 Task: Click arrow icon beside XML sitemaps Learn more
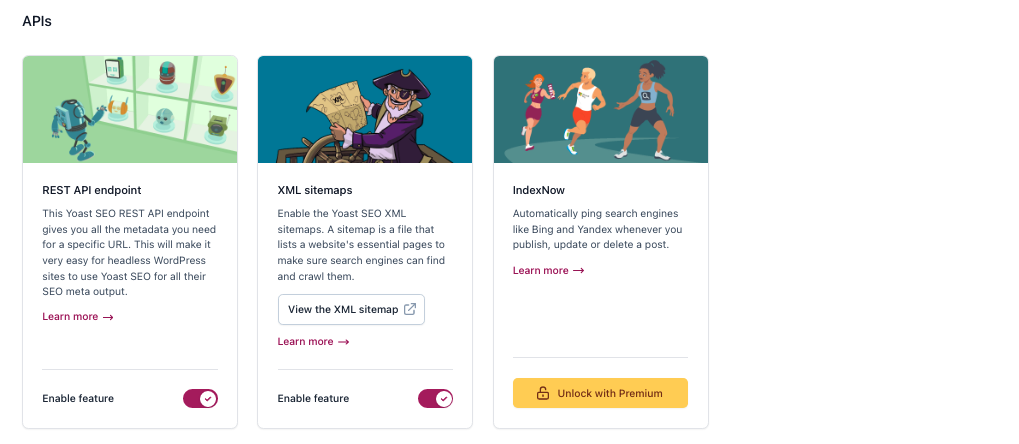(344, 342)
